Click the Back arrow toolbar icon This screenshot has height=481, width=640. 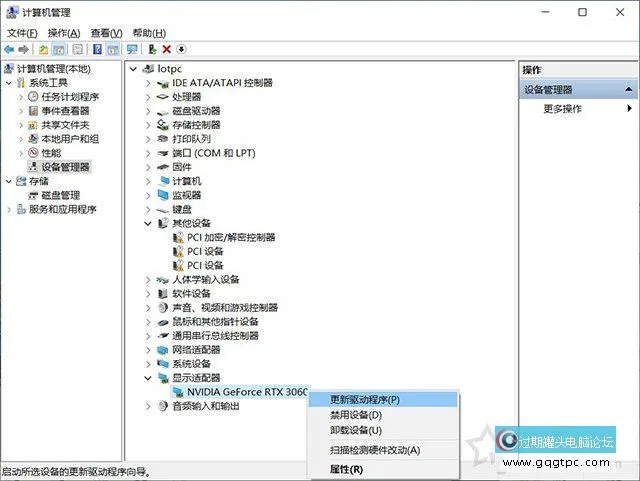[9, 49]
